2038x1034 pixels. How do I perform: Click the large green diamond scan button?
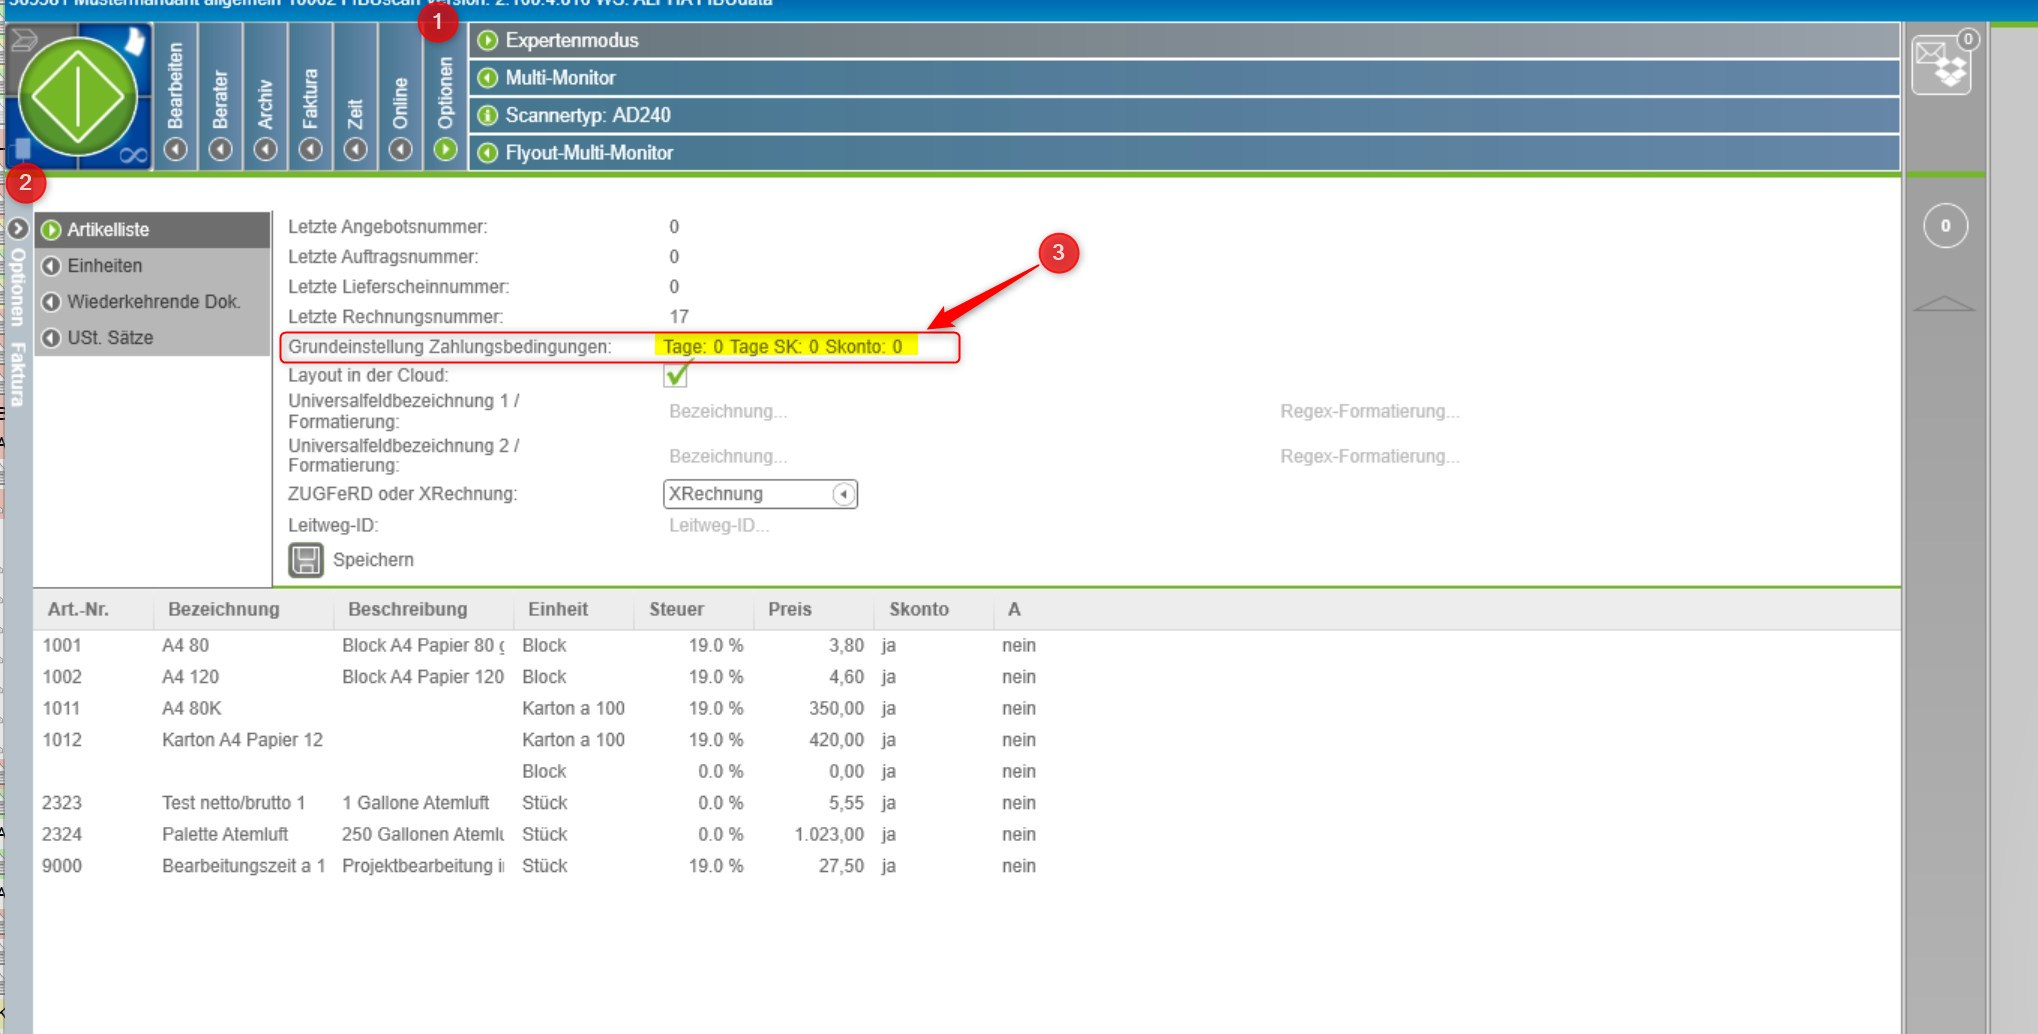78,97
